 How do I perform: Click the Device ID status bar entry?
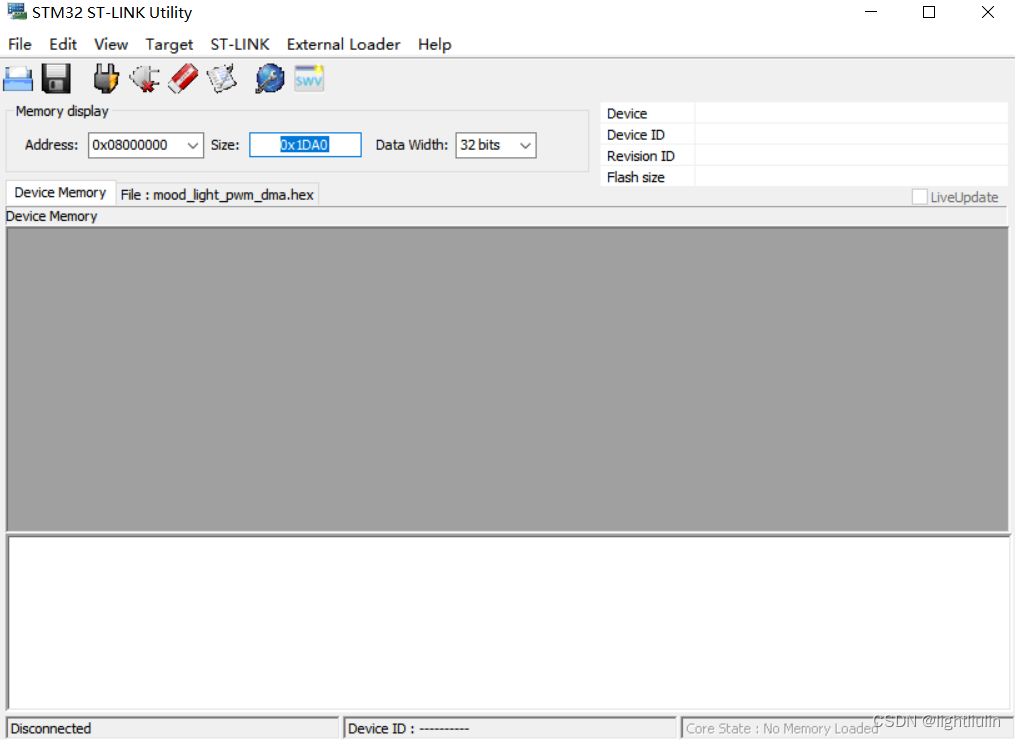[x=509, y=728]
